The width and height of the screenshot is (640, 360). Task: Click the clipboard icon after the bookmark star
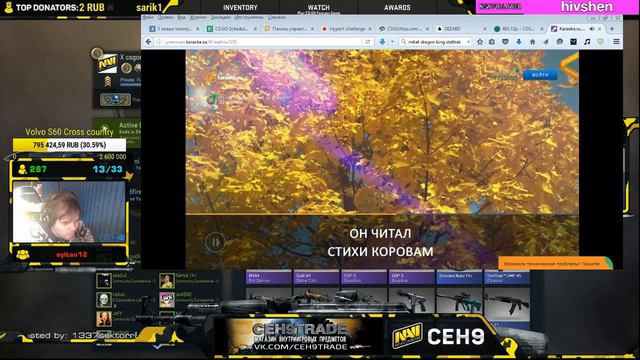click(x=492, y=42)
